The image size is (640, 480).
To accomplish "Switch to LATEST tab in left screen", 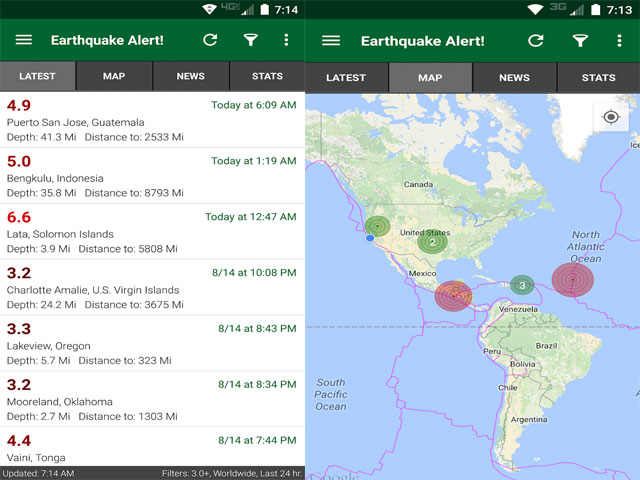I will pyautogui.click(x=37, y=76).
